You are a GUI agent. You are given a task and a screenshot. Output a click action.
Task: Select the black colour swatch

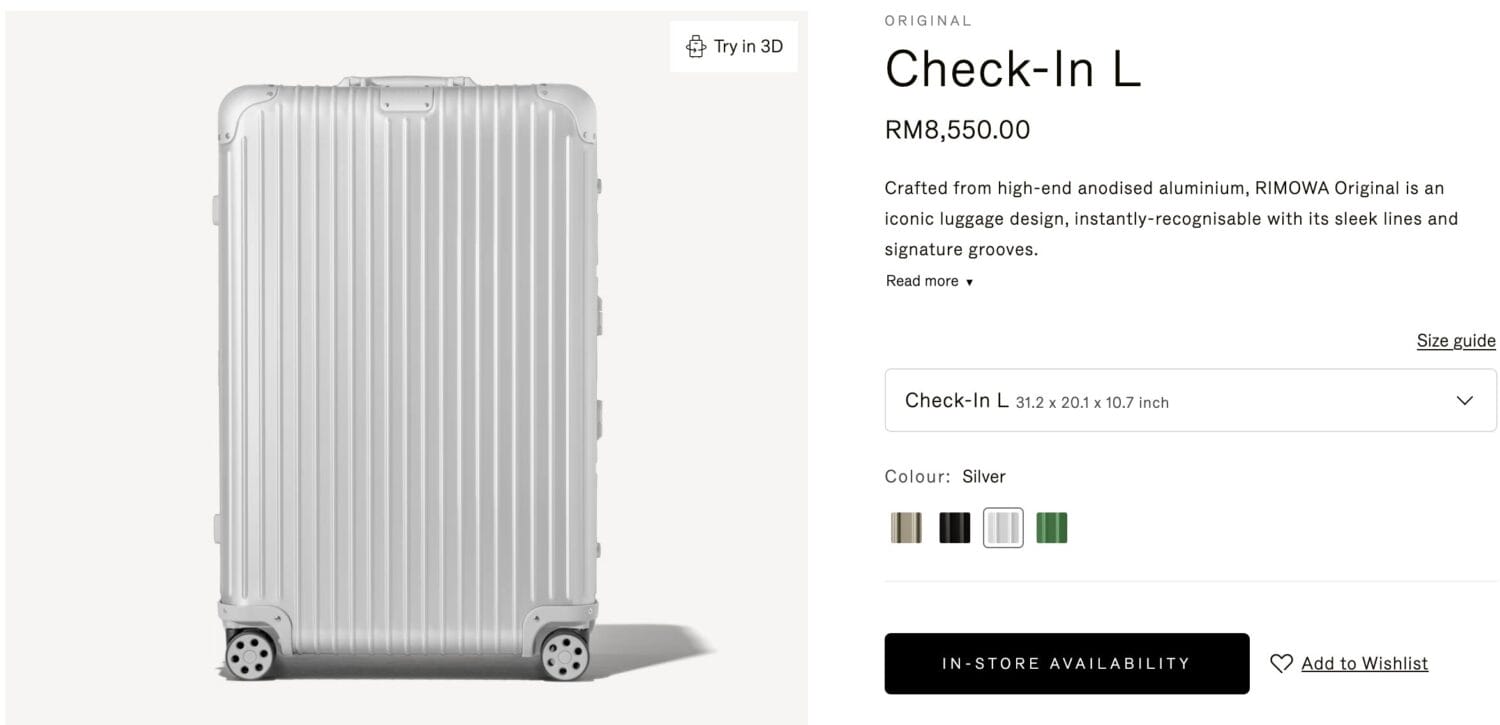point(954,527)
